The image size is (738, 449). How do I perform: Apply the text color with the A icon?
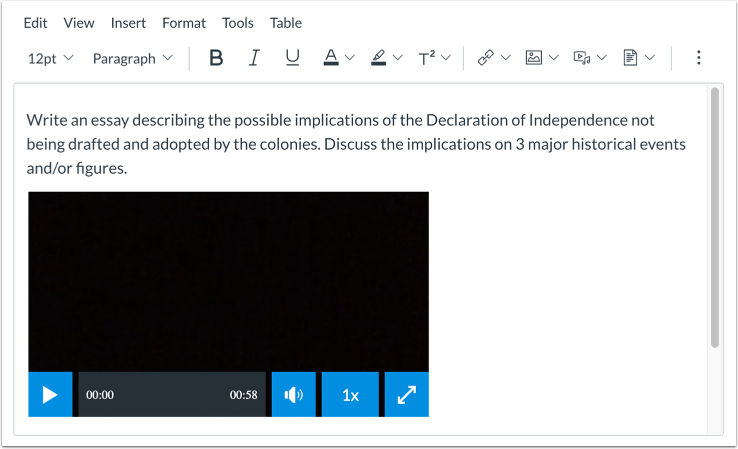coord(331,57)
